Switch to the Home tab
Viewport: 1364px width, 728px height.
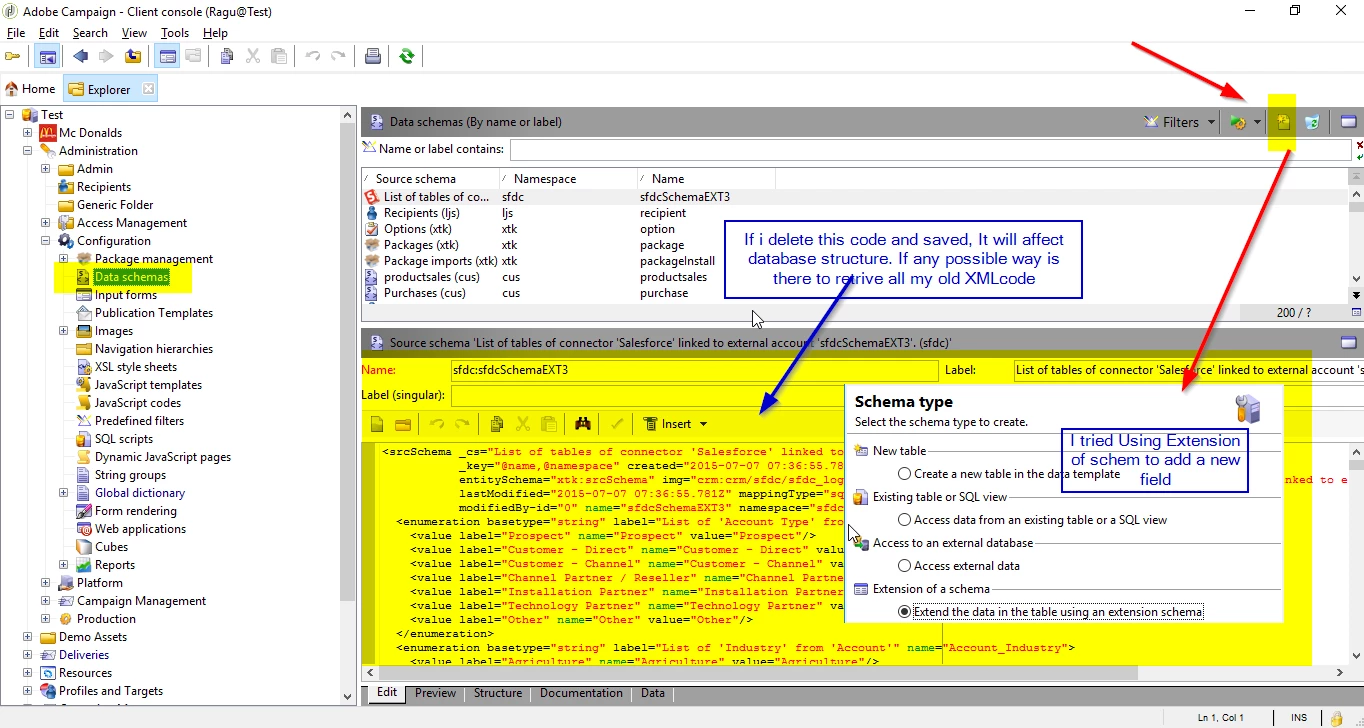click(31, 89)
